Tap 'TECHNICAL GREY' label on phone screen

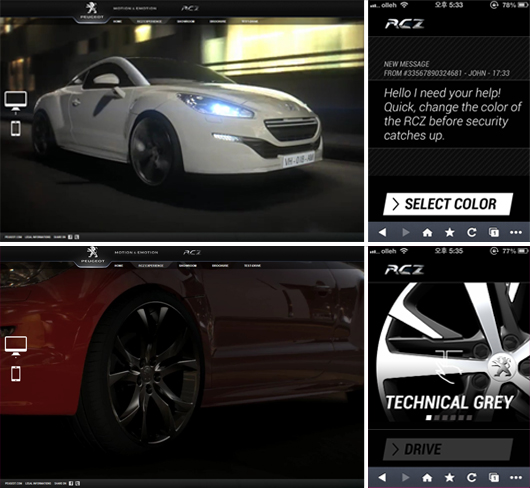tap(449, 402)
